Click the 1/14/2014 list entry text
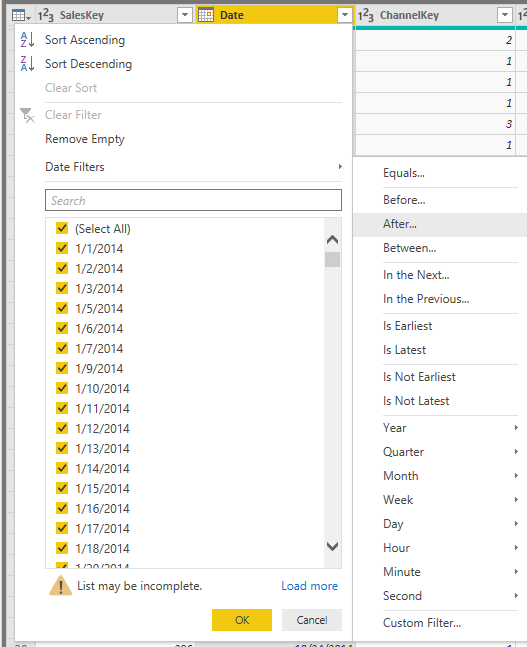This screenshot has width=527, height=647. (102, 468)
